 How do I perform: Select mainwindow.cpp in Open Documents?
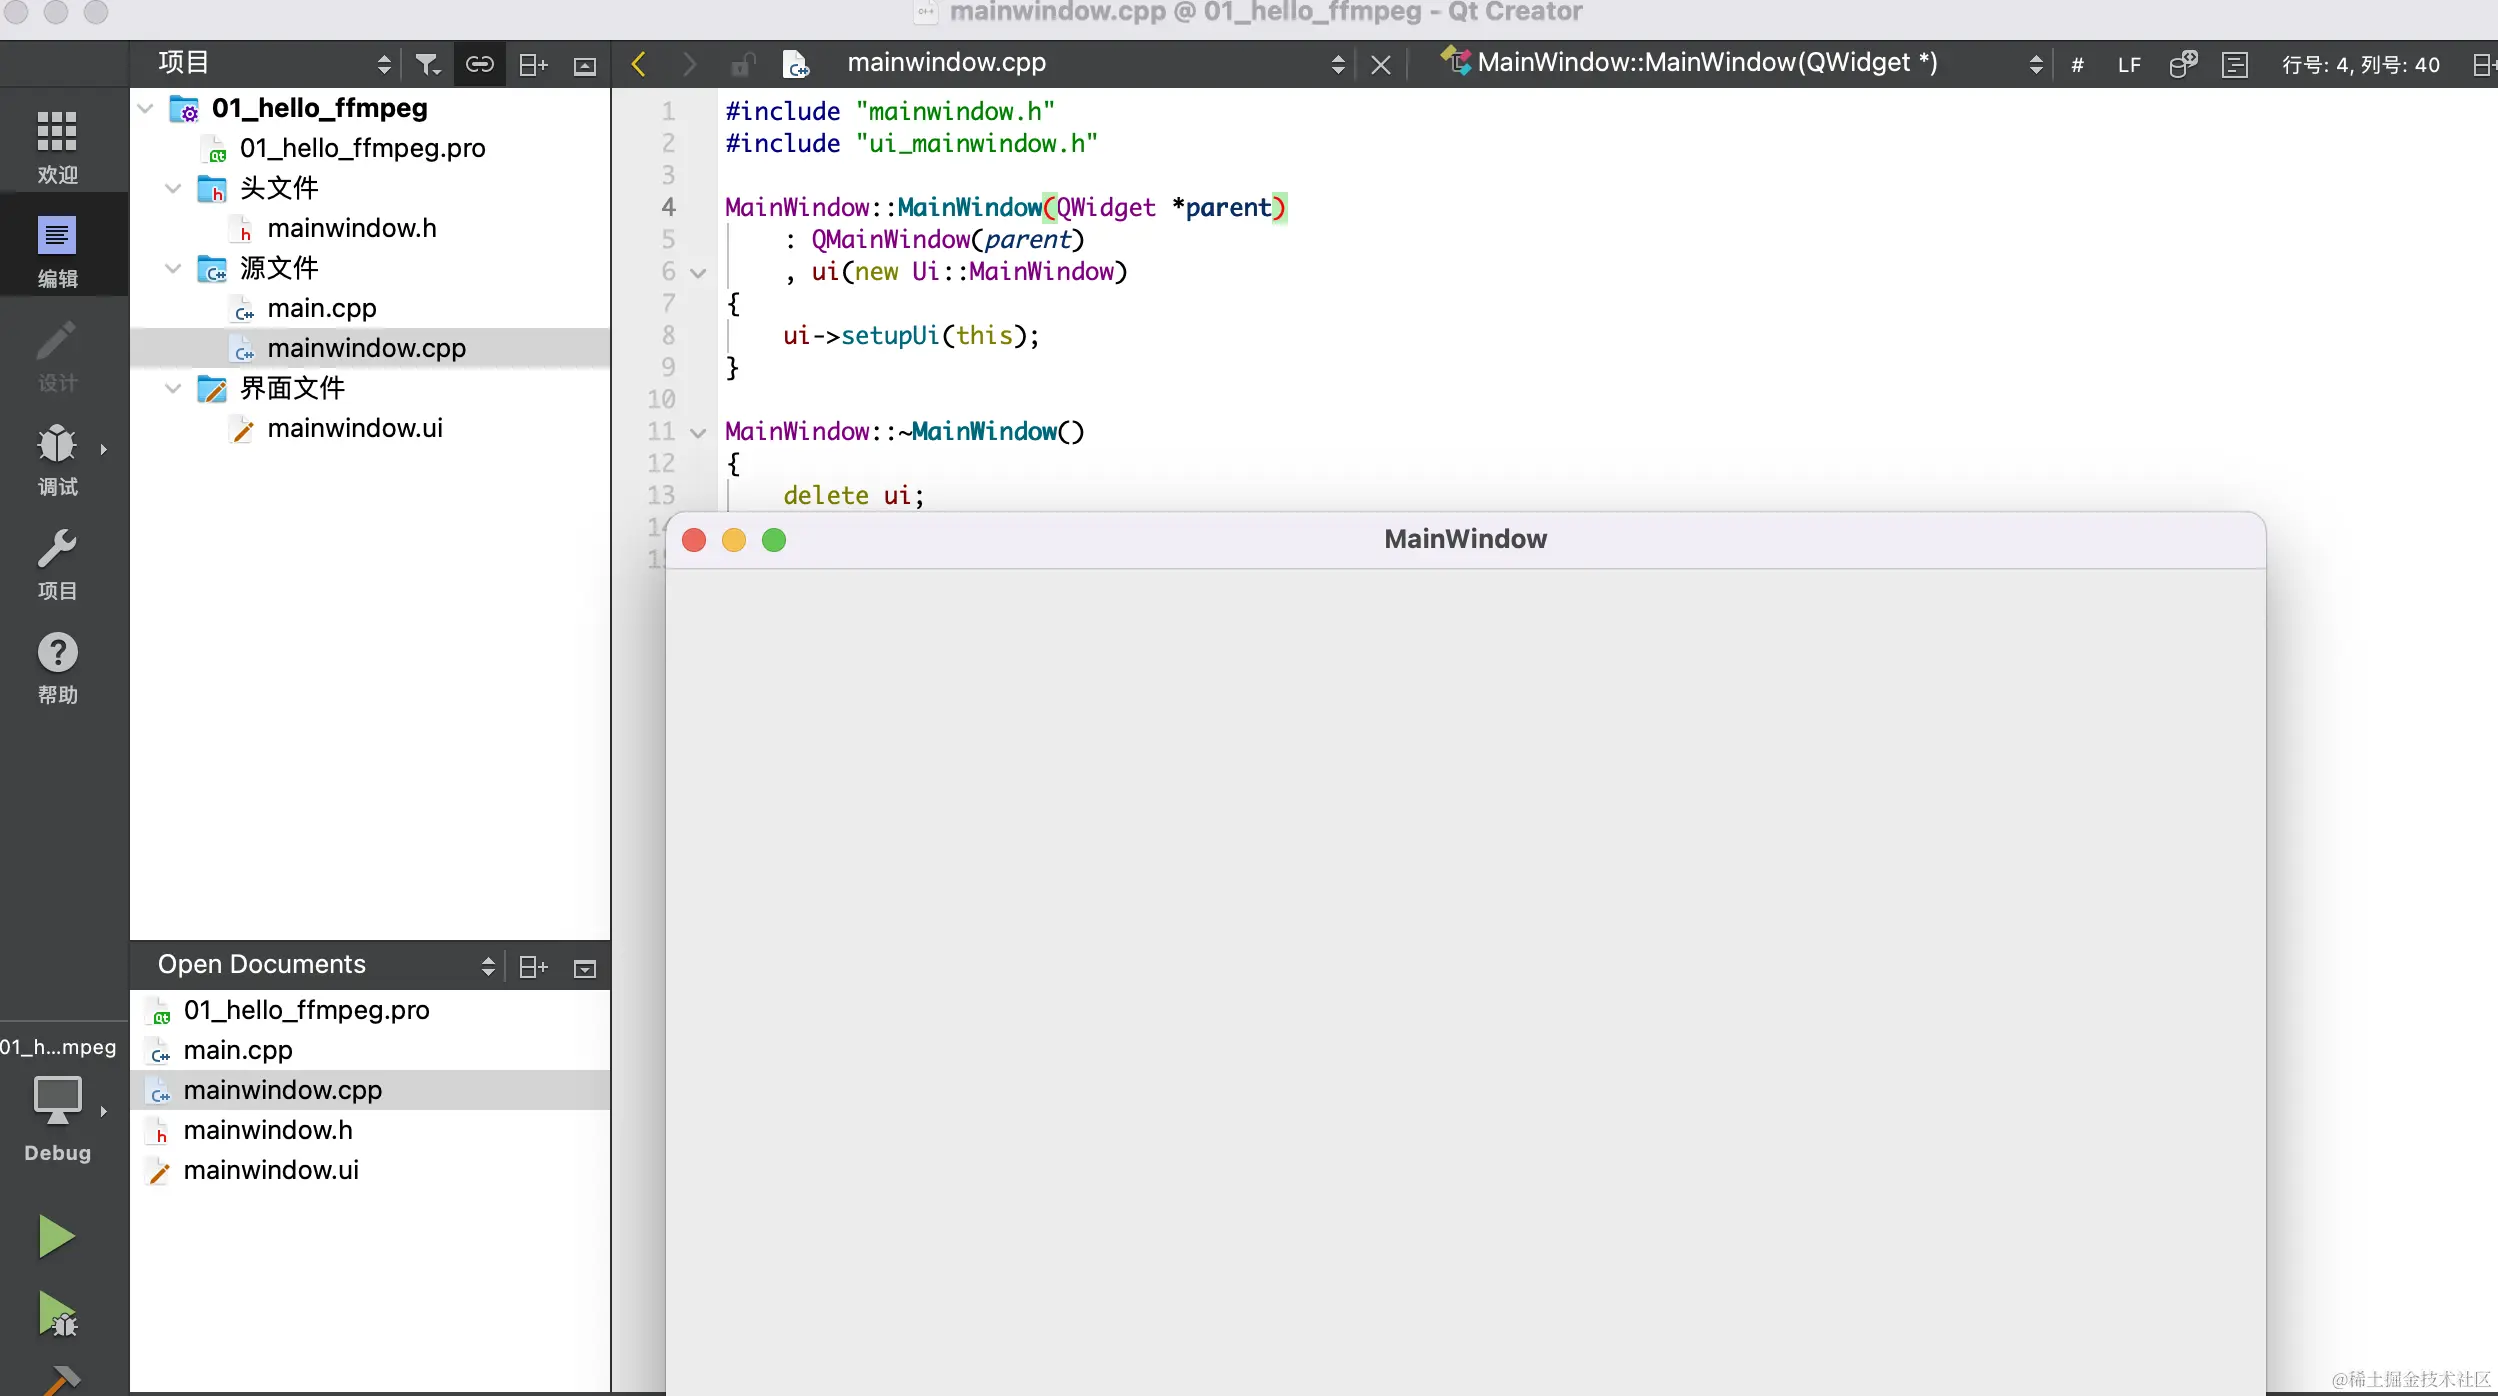pyautogui.click(x=370, y=1090)
